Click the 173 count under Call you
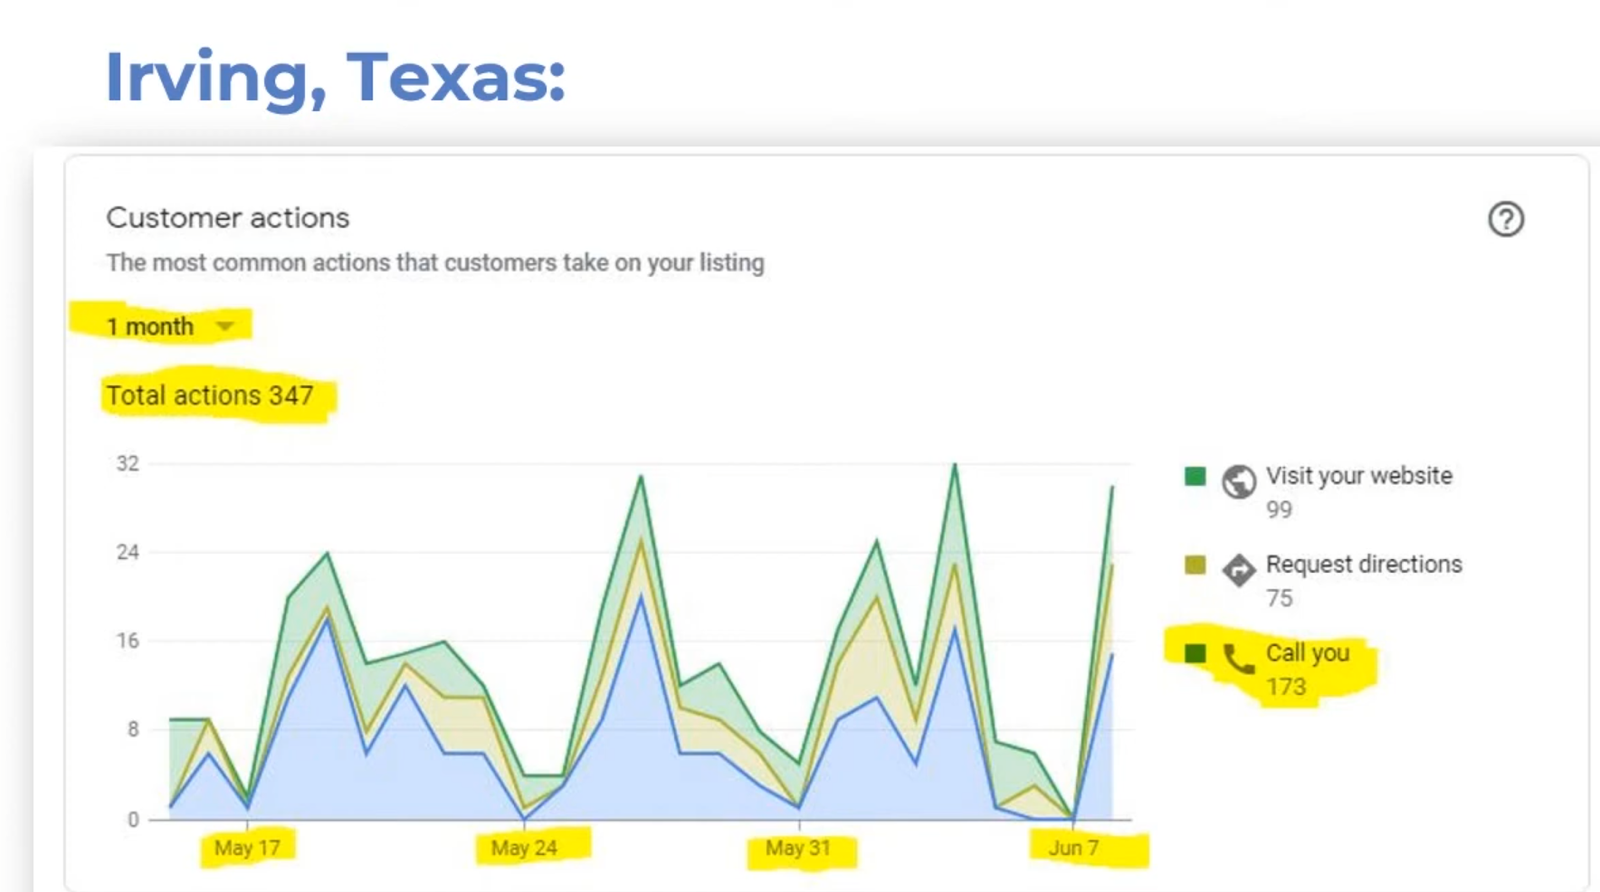 click(1286, 687)
